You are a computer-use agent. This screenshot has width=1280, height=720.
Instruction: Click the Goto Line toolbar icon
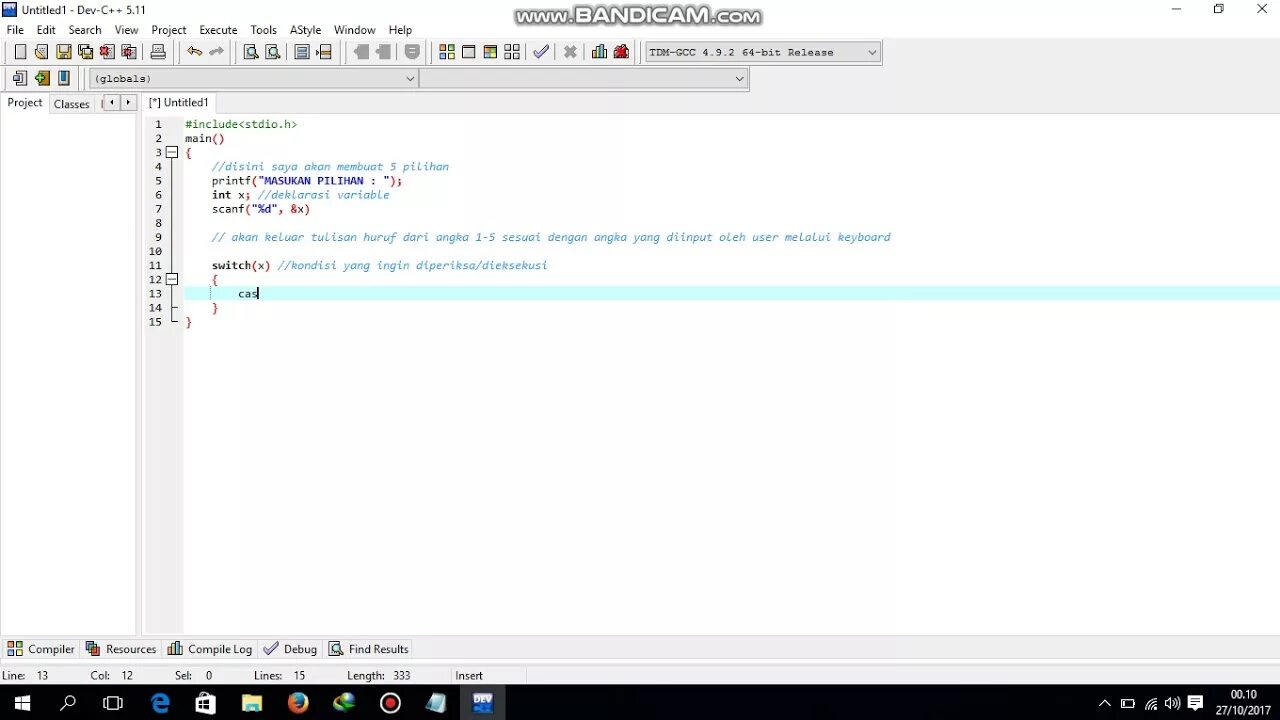[324, 52]
